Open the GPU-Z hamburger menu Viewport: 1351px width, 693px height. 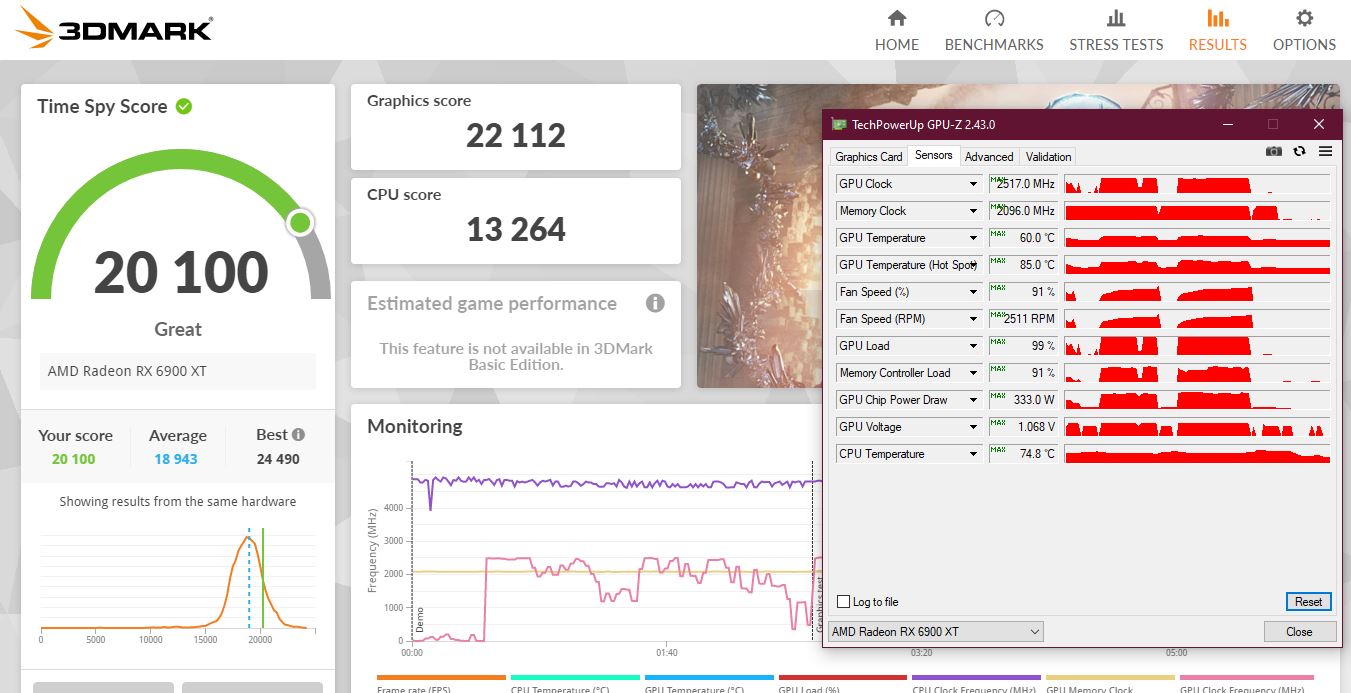tap(1325, 151)
